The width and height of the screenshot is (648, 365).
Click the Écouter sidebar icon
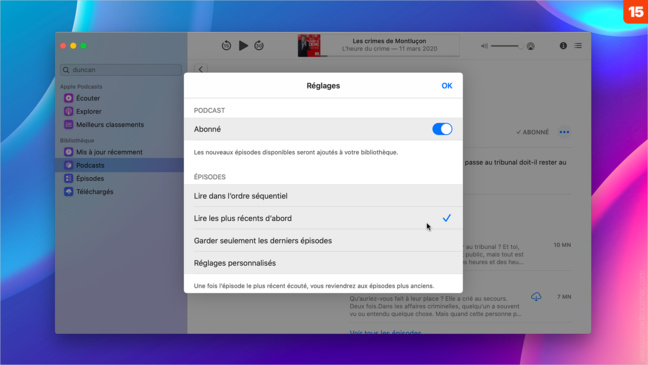[69, 98]
